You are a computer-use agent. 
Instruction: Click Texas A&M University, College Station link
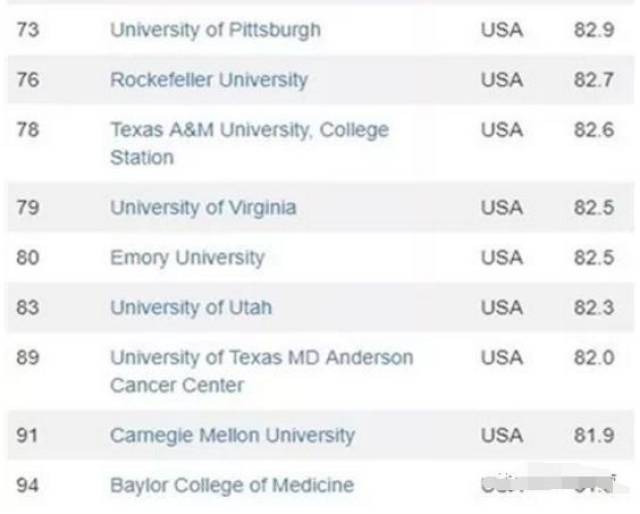(x=249, y=130)
